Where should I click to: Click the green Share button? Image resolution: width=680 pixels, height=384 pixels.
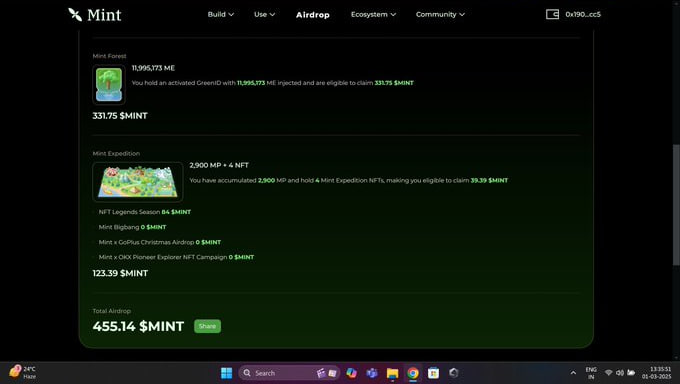[x=207, y=326]
